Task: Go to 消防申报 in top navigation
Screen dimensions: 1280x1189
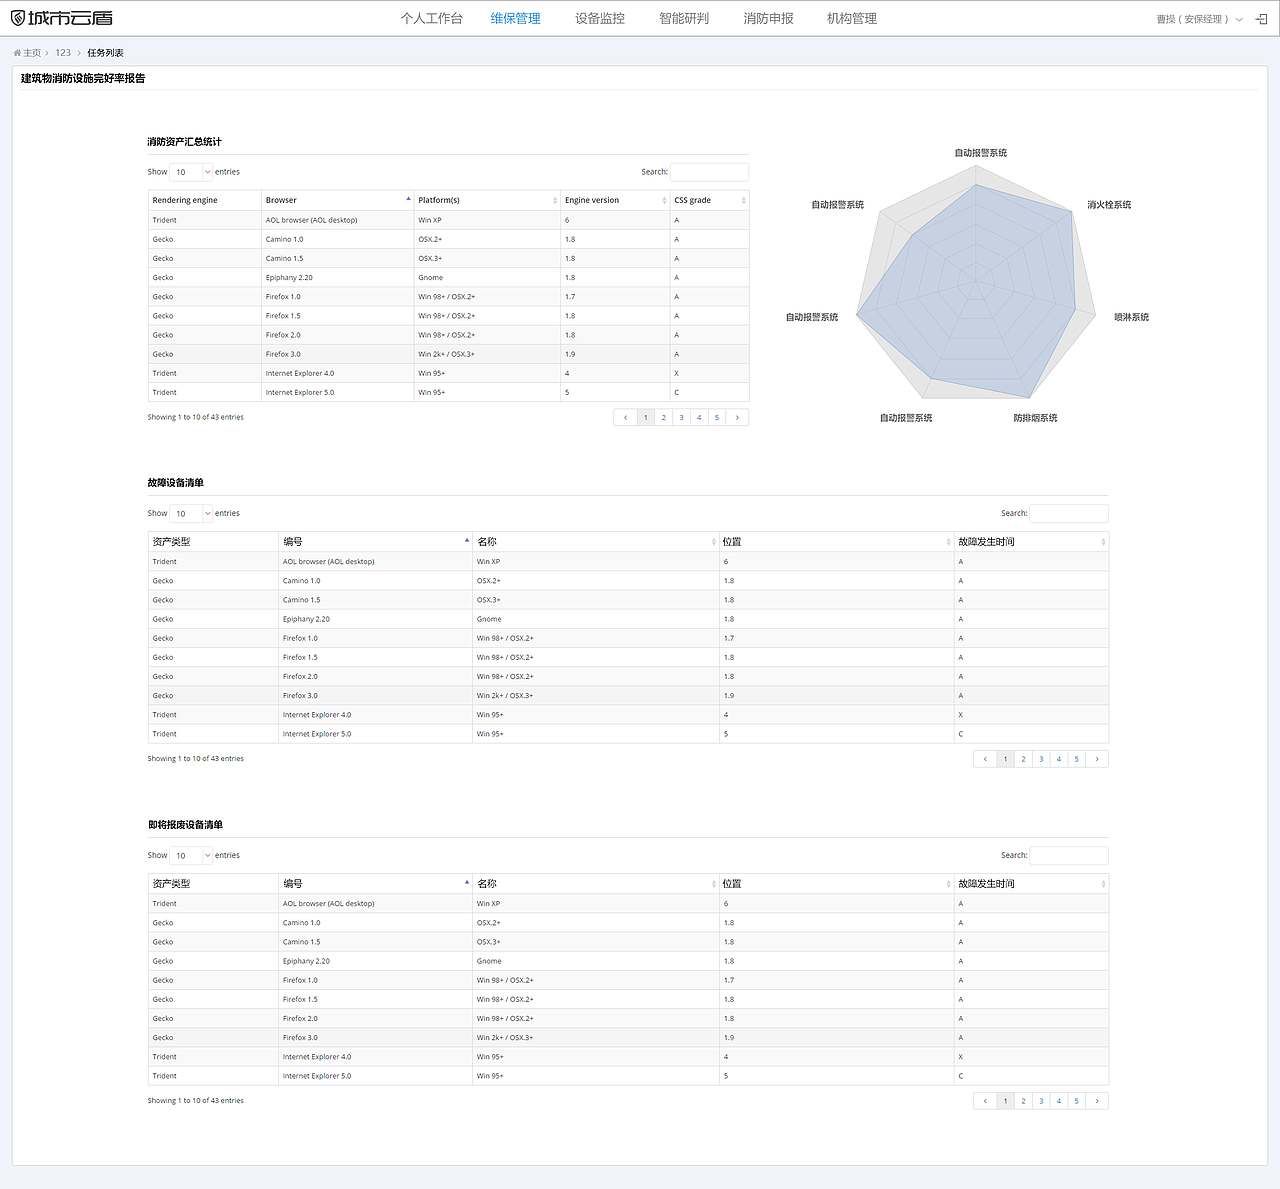Action: tap(768, 18)
